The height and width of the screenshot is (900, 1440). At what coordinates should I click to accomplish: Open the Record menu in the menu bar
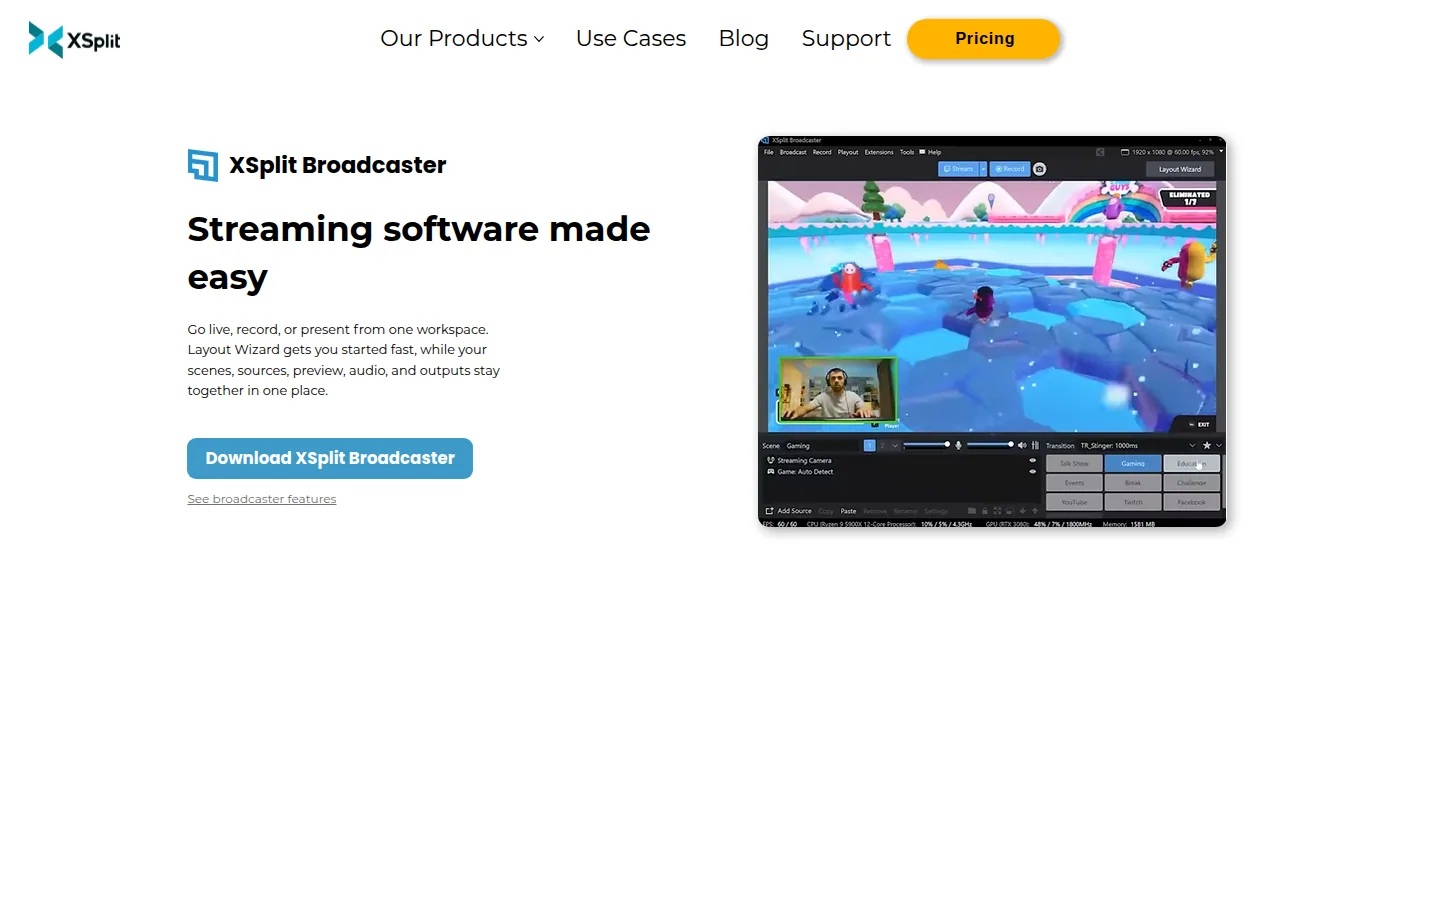(x=822, y=152)
